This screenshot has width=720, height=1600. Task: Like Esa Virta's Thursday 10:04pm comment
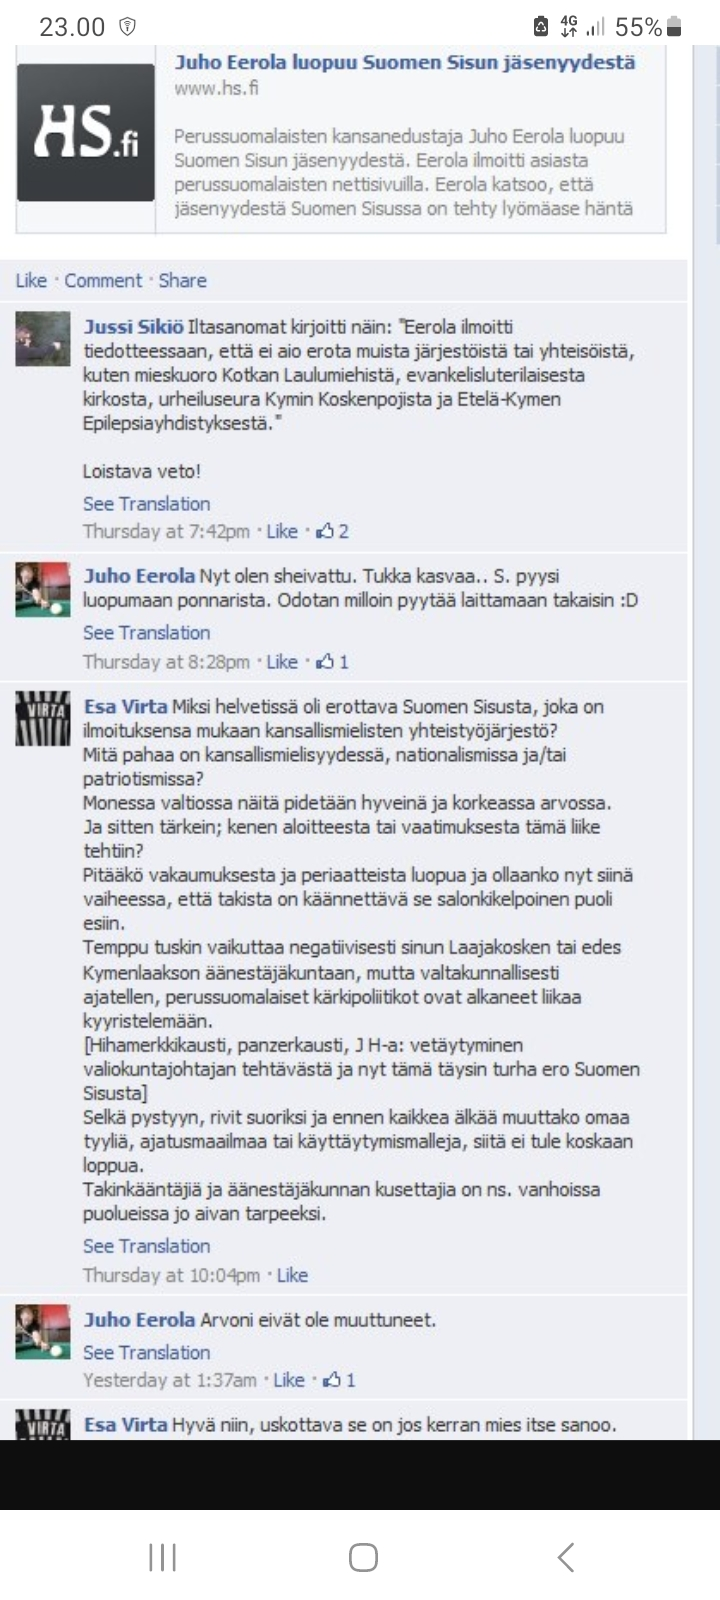292,1276
